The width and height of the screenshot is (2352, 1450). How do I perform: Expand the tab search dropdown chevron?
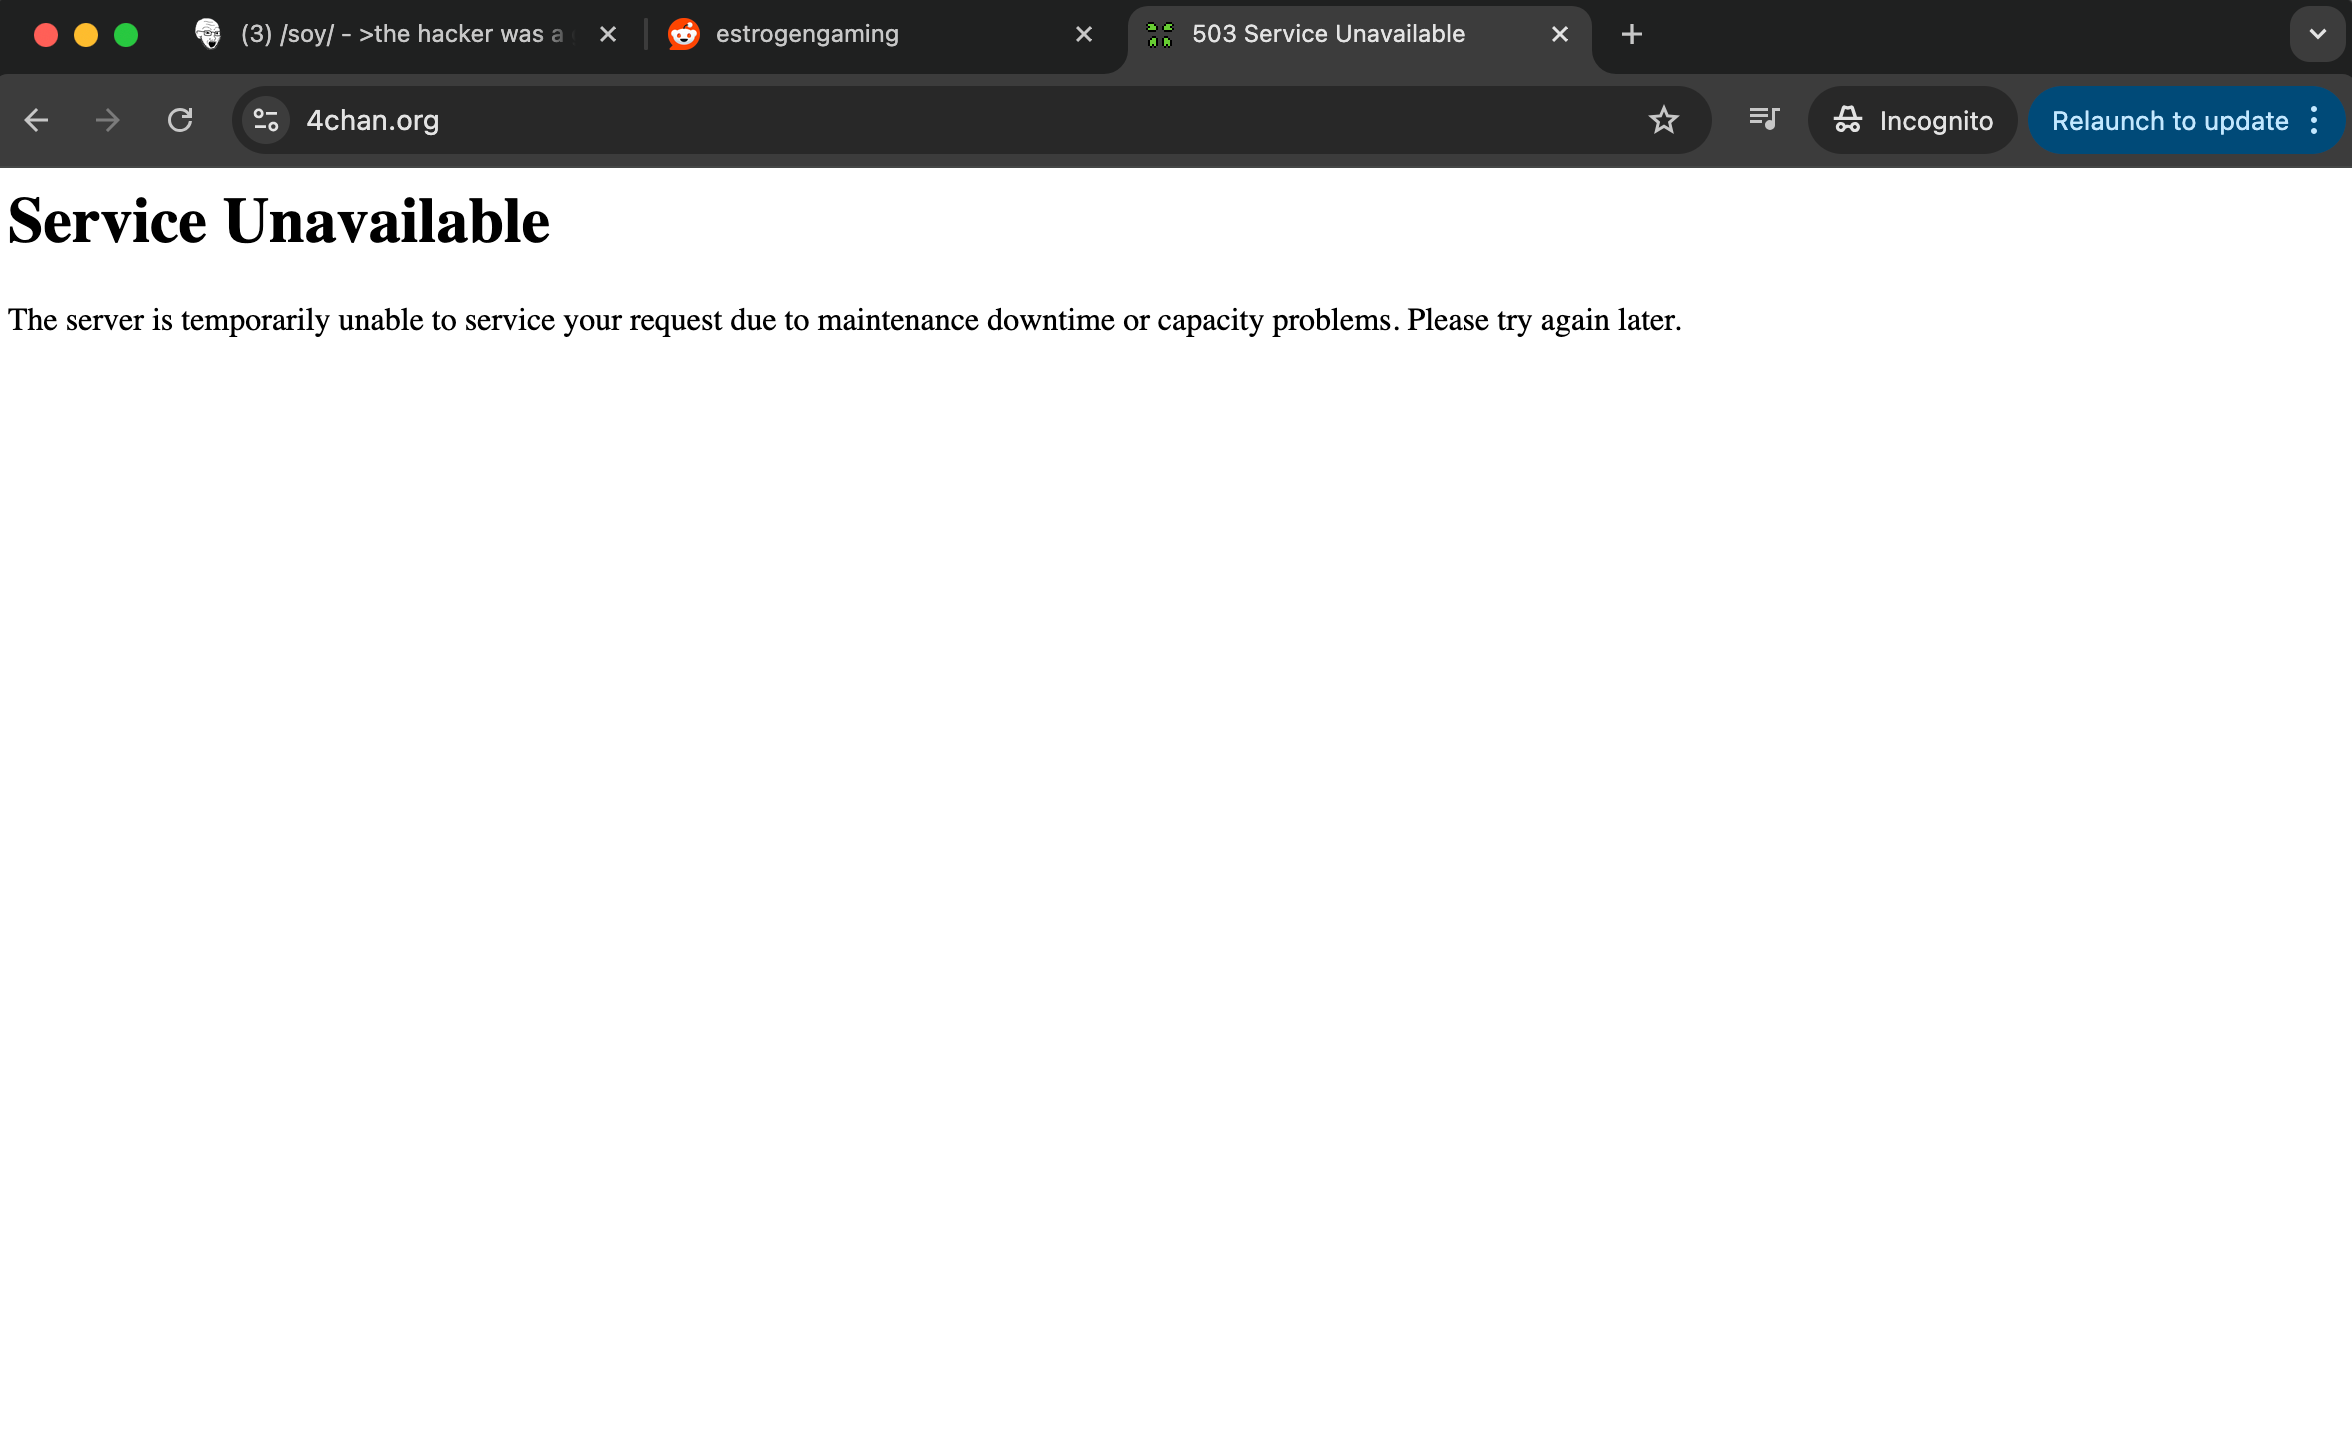(x=2317, y=34)
